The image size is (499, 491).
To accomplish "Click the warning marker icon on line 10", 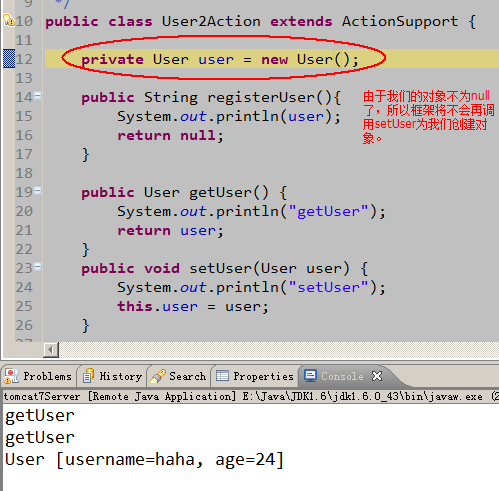I will pos(8,20).
